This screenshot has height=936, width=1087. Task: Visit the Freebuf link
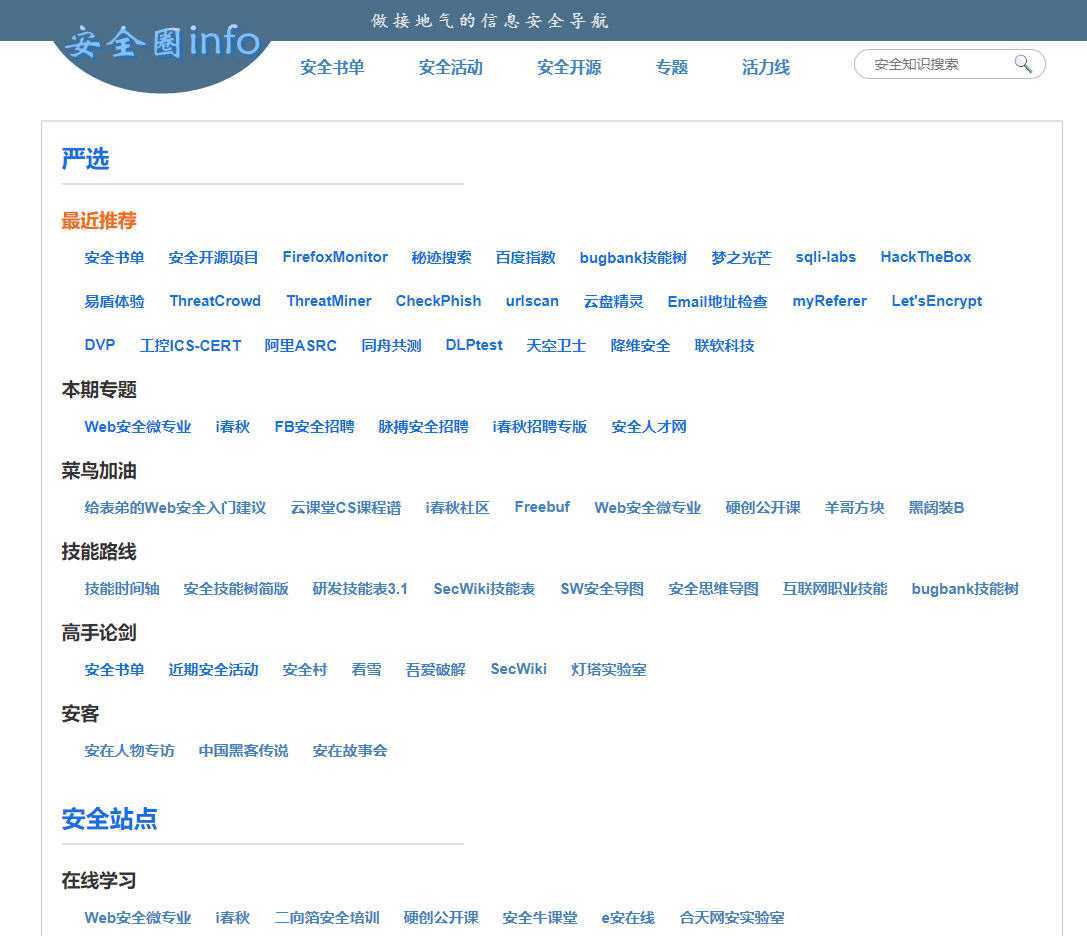click(x=542, y=508)
